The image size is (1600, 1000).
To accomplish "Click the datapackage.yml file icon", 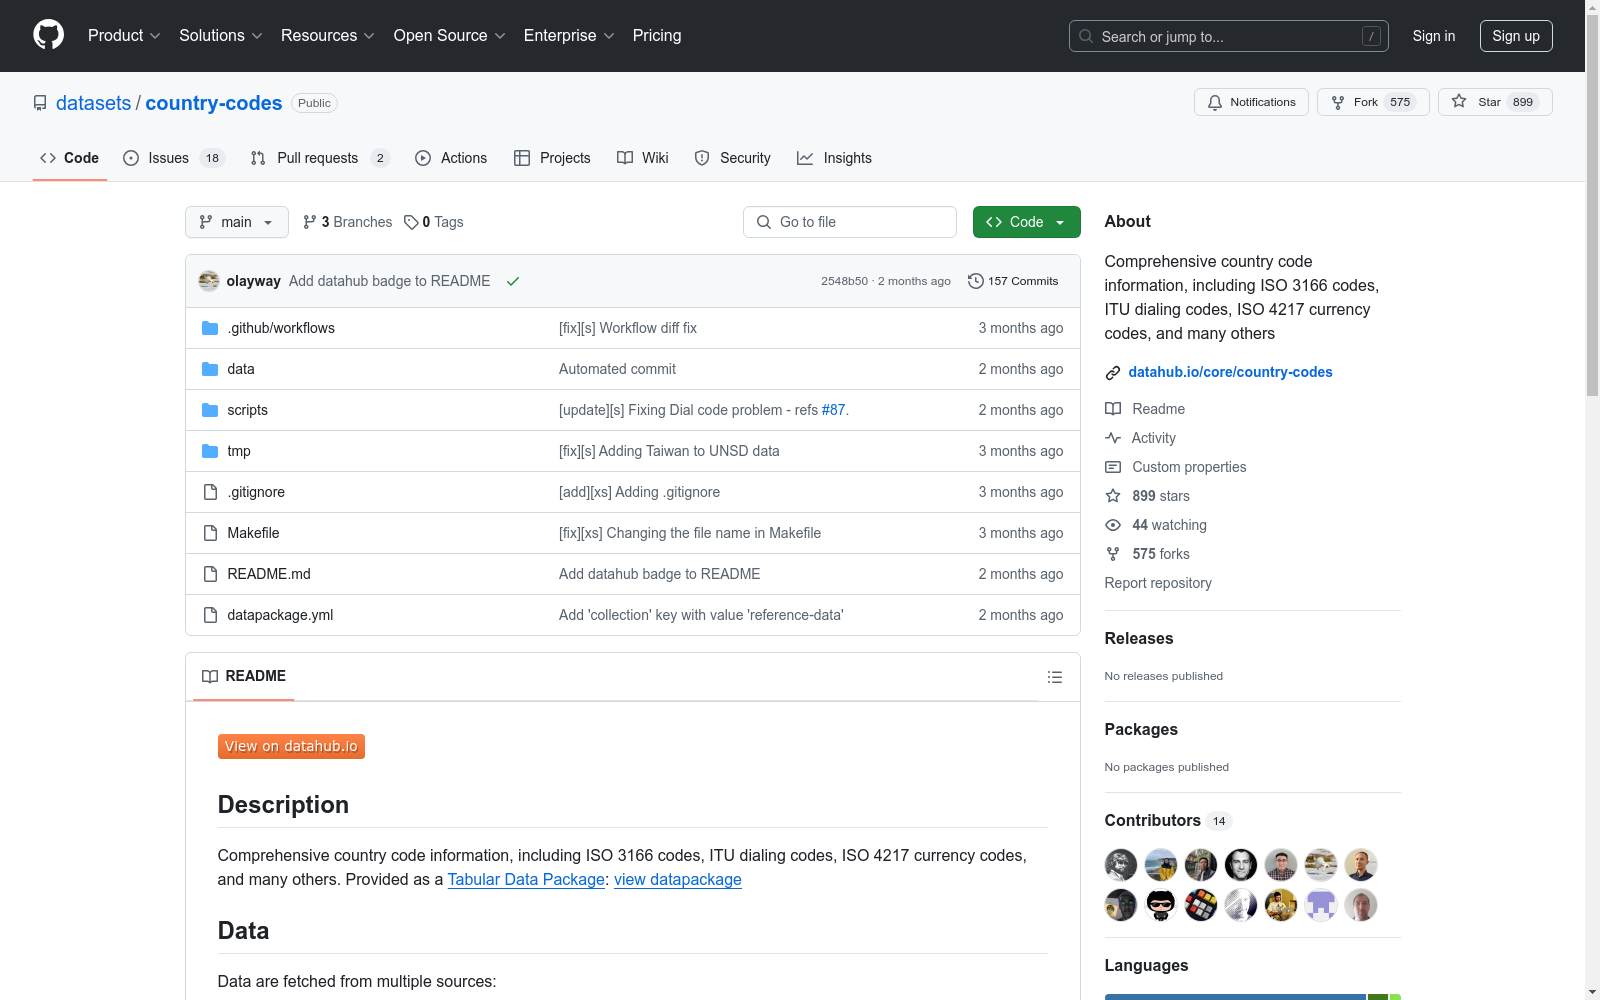I will click(210, 615).
